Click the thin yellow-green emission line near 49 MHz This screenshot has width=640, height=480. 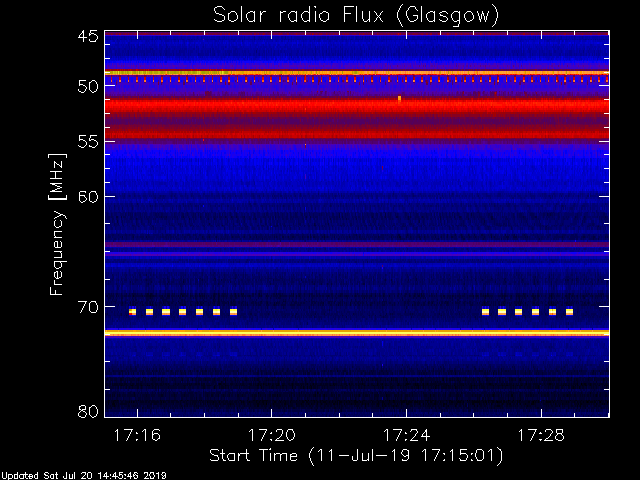[x=357, y=73]
